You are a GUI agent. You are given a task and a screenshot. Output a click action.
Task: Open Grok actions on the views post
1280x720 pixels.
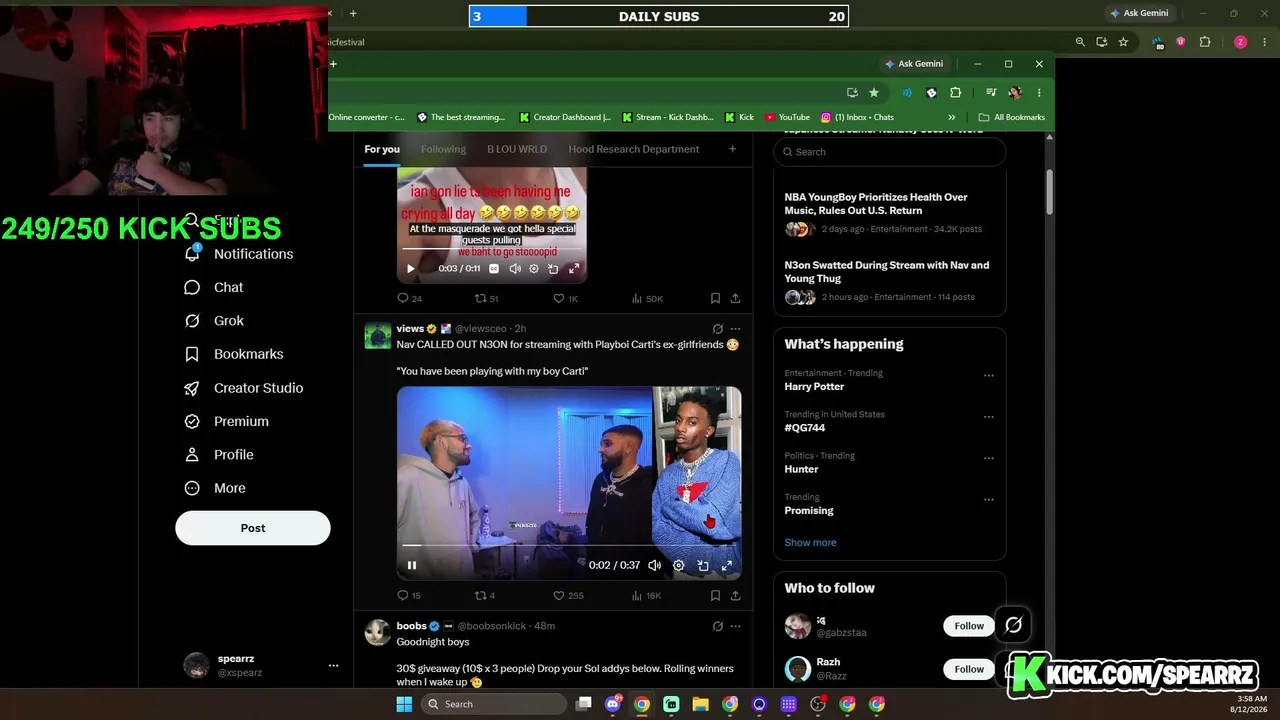point(717,329)
